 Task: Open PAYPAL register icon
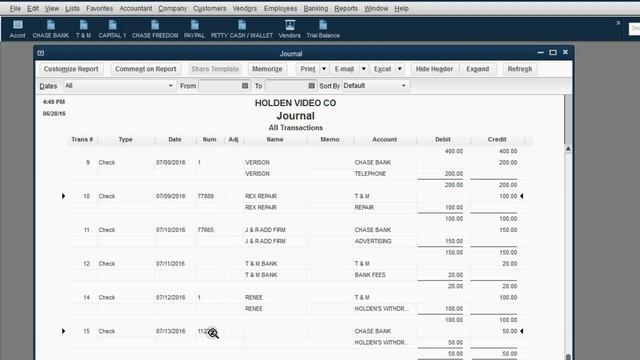[194, 29]
